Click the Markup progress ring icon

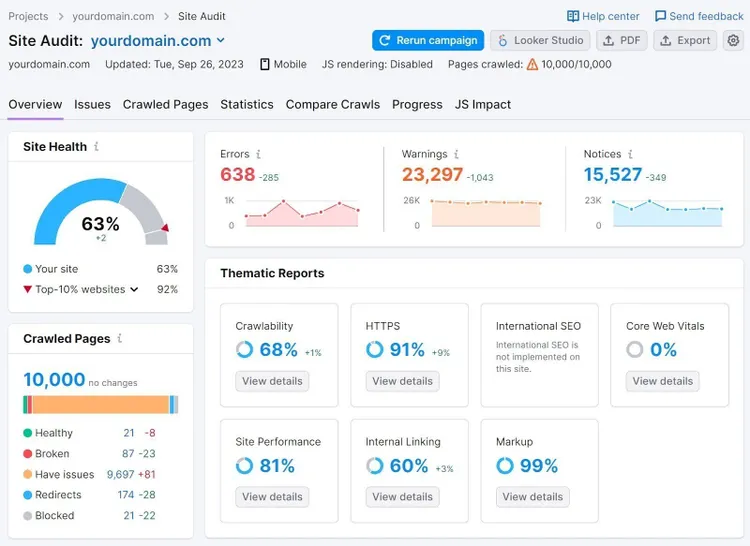click(505, 465)
